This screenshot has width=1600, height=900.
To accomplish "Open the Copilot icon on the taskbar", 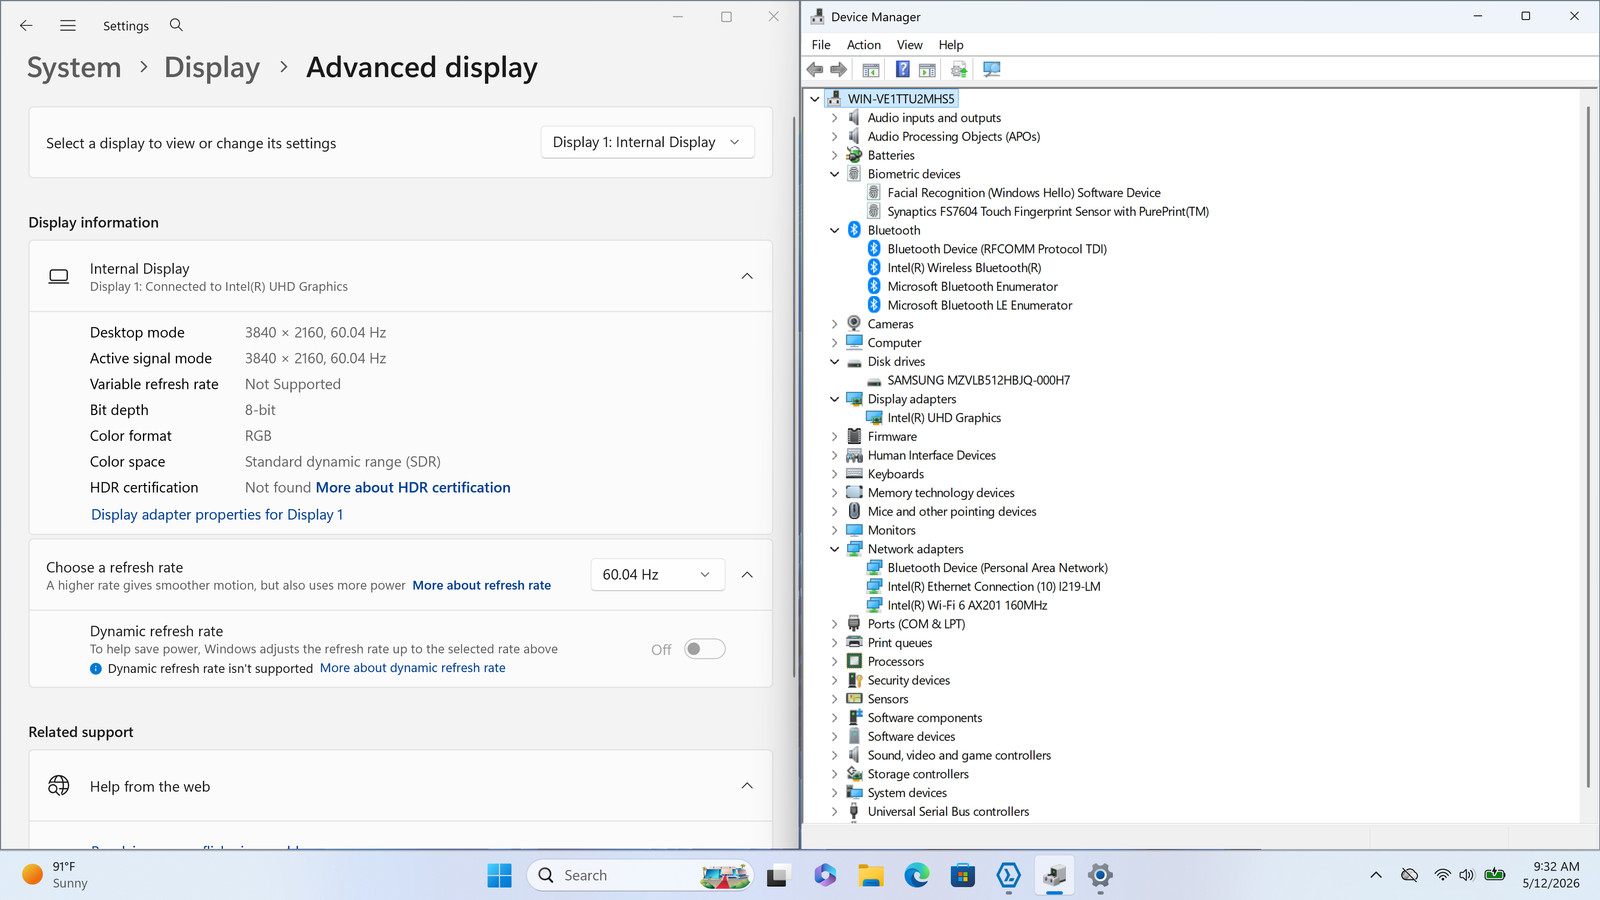I will 824,876.
